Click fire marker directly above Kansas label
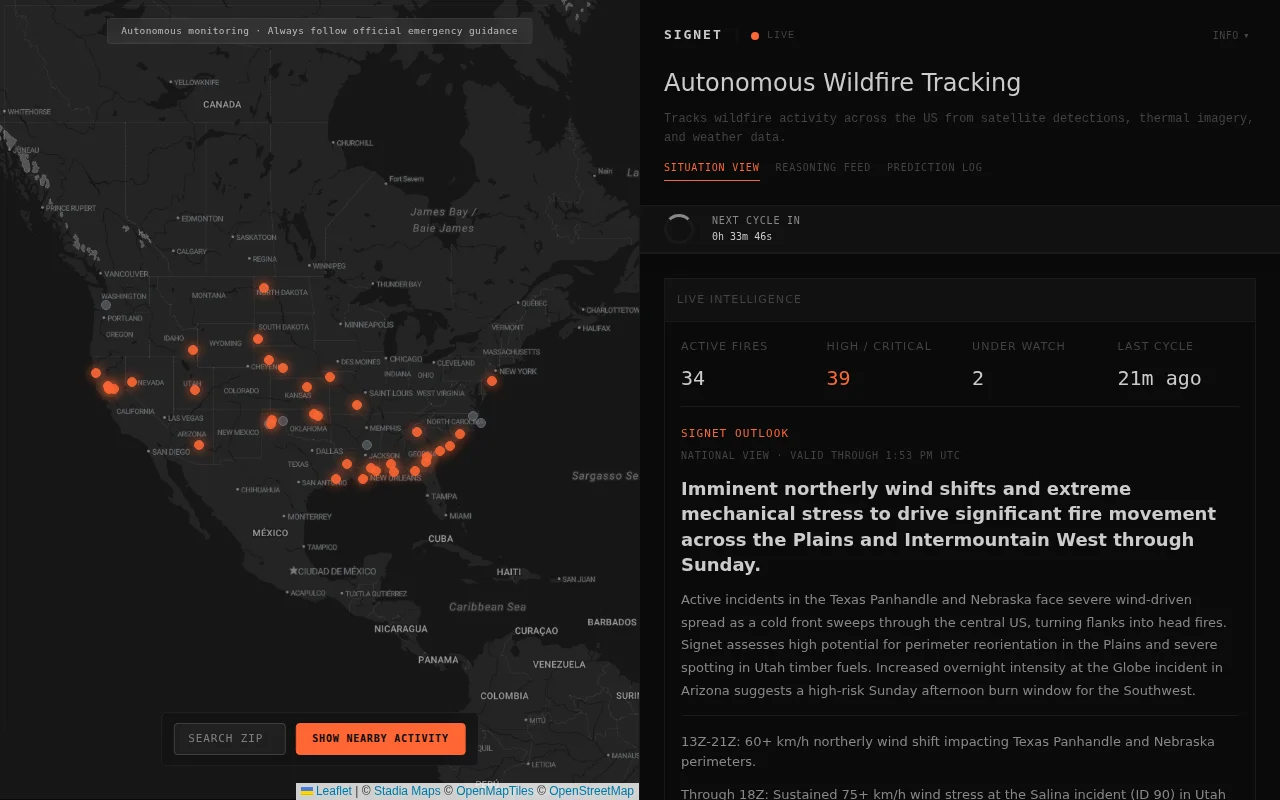This screenshot has height=800, width=1280. [x=307, y=387]
